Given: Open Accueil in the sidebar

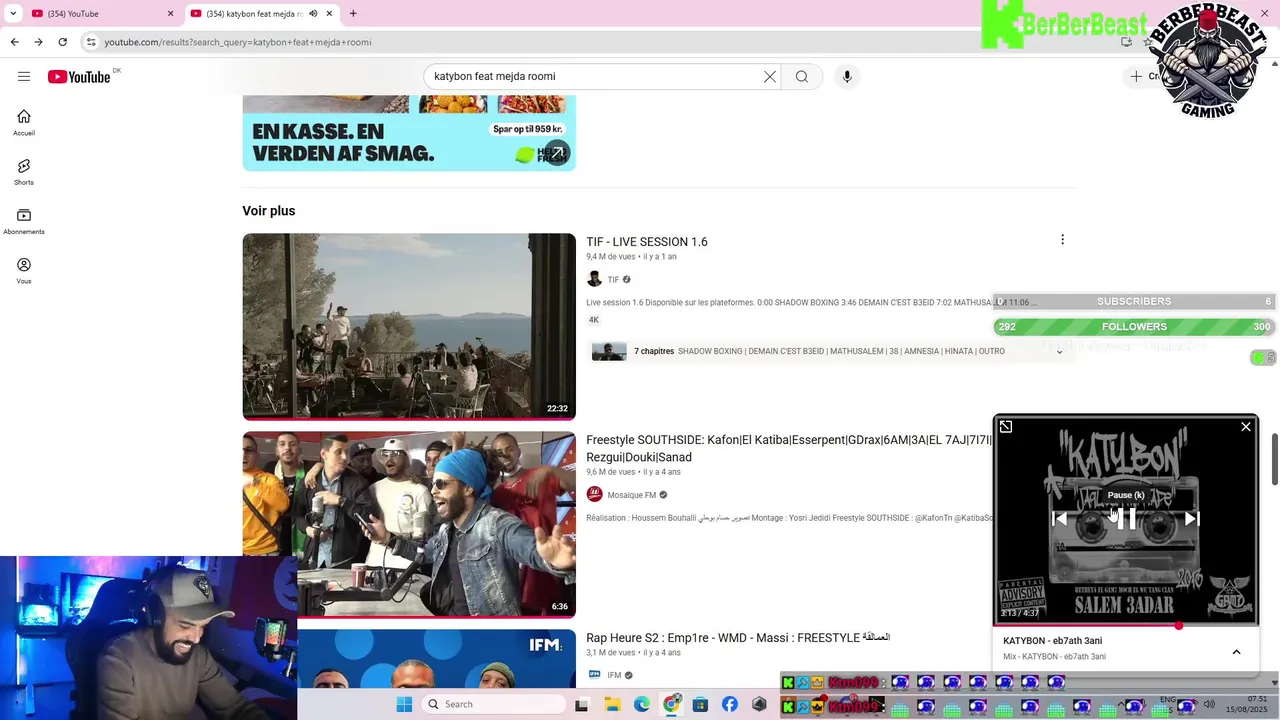Looking at the screenshot, I should 24,123.
